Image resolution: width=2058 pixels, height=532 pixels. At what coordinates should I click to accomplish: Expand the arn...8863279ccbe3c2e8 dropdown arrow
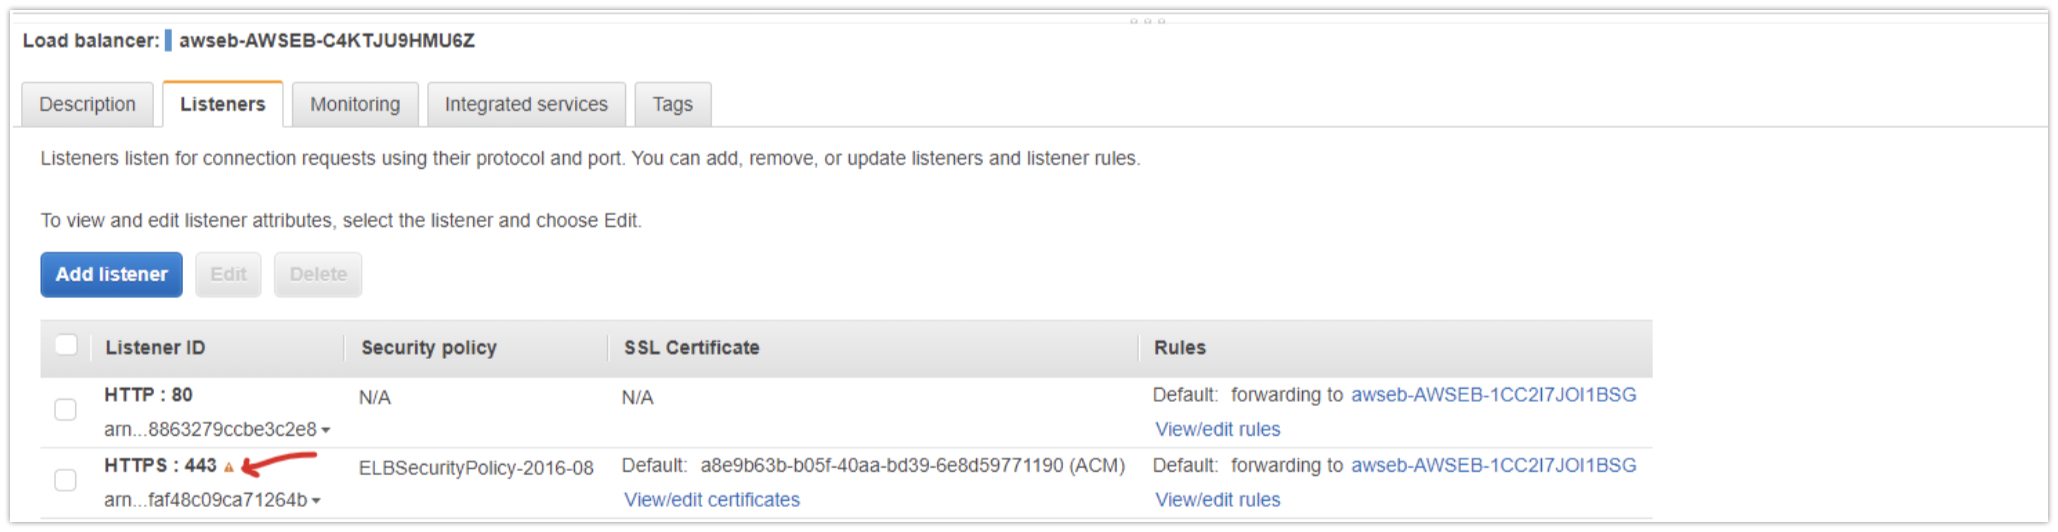[x=326, y=430]
